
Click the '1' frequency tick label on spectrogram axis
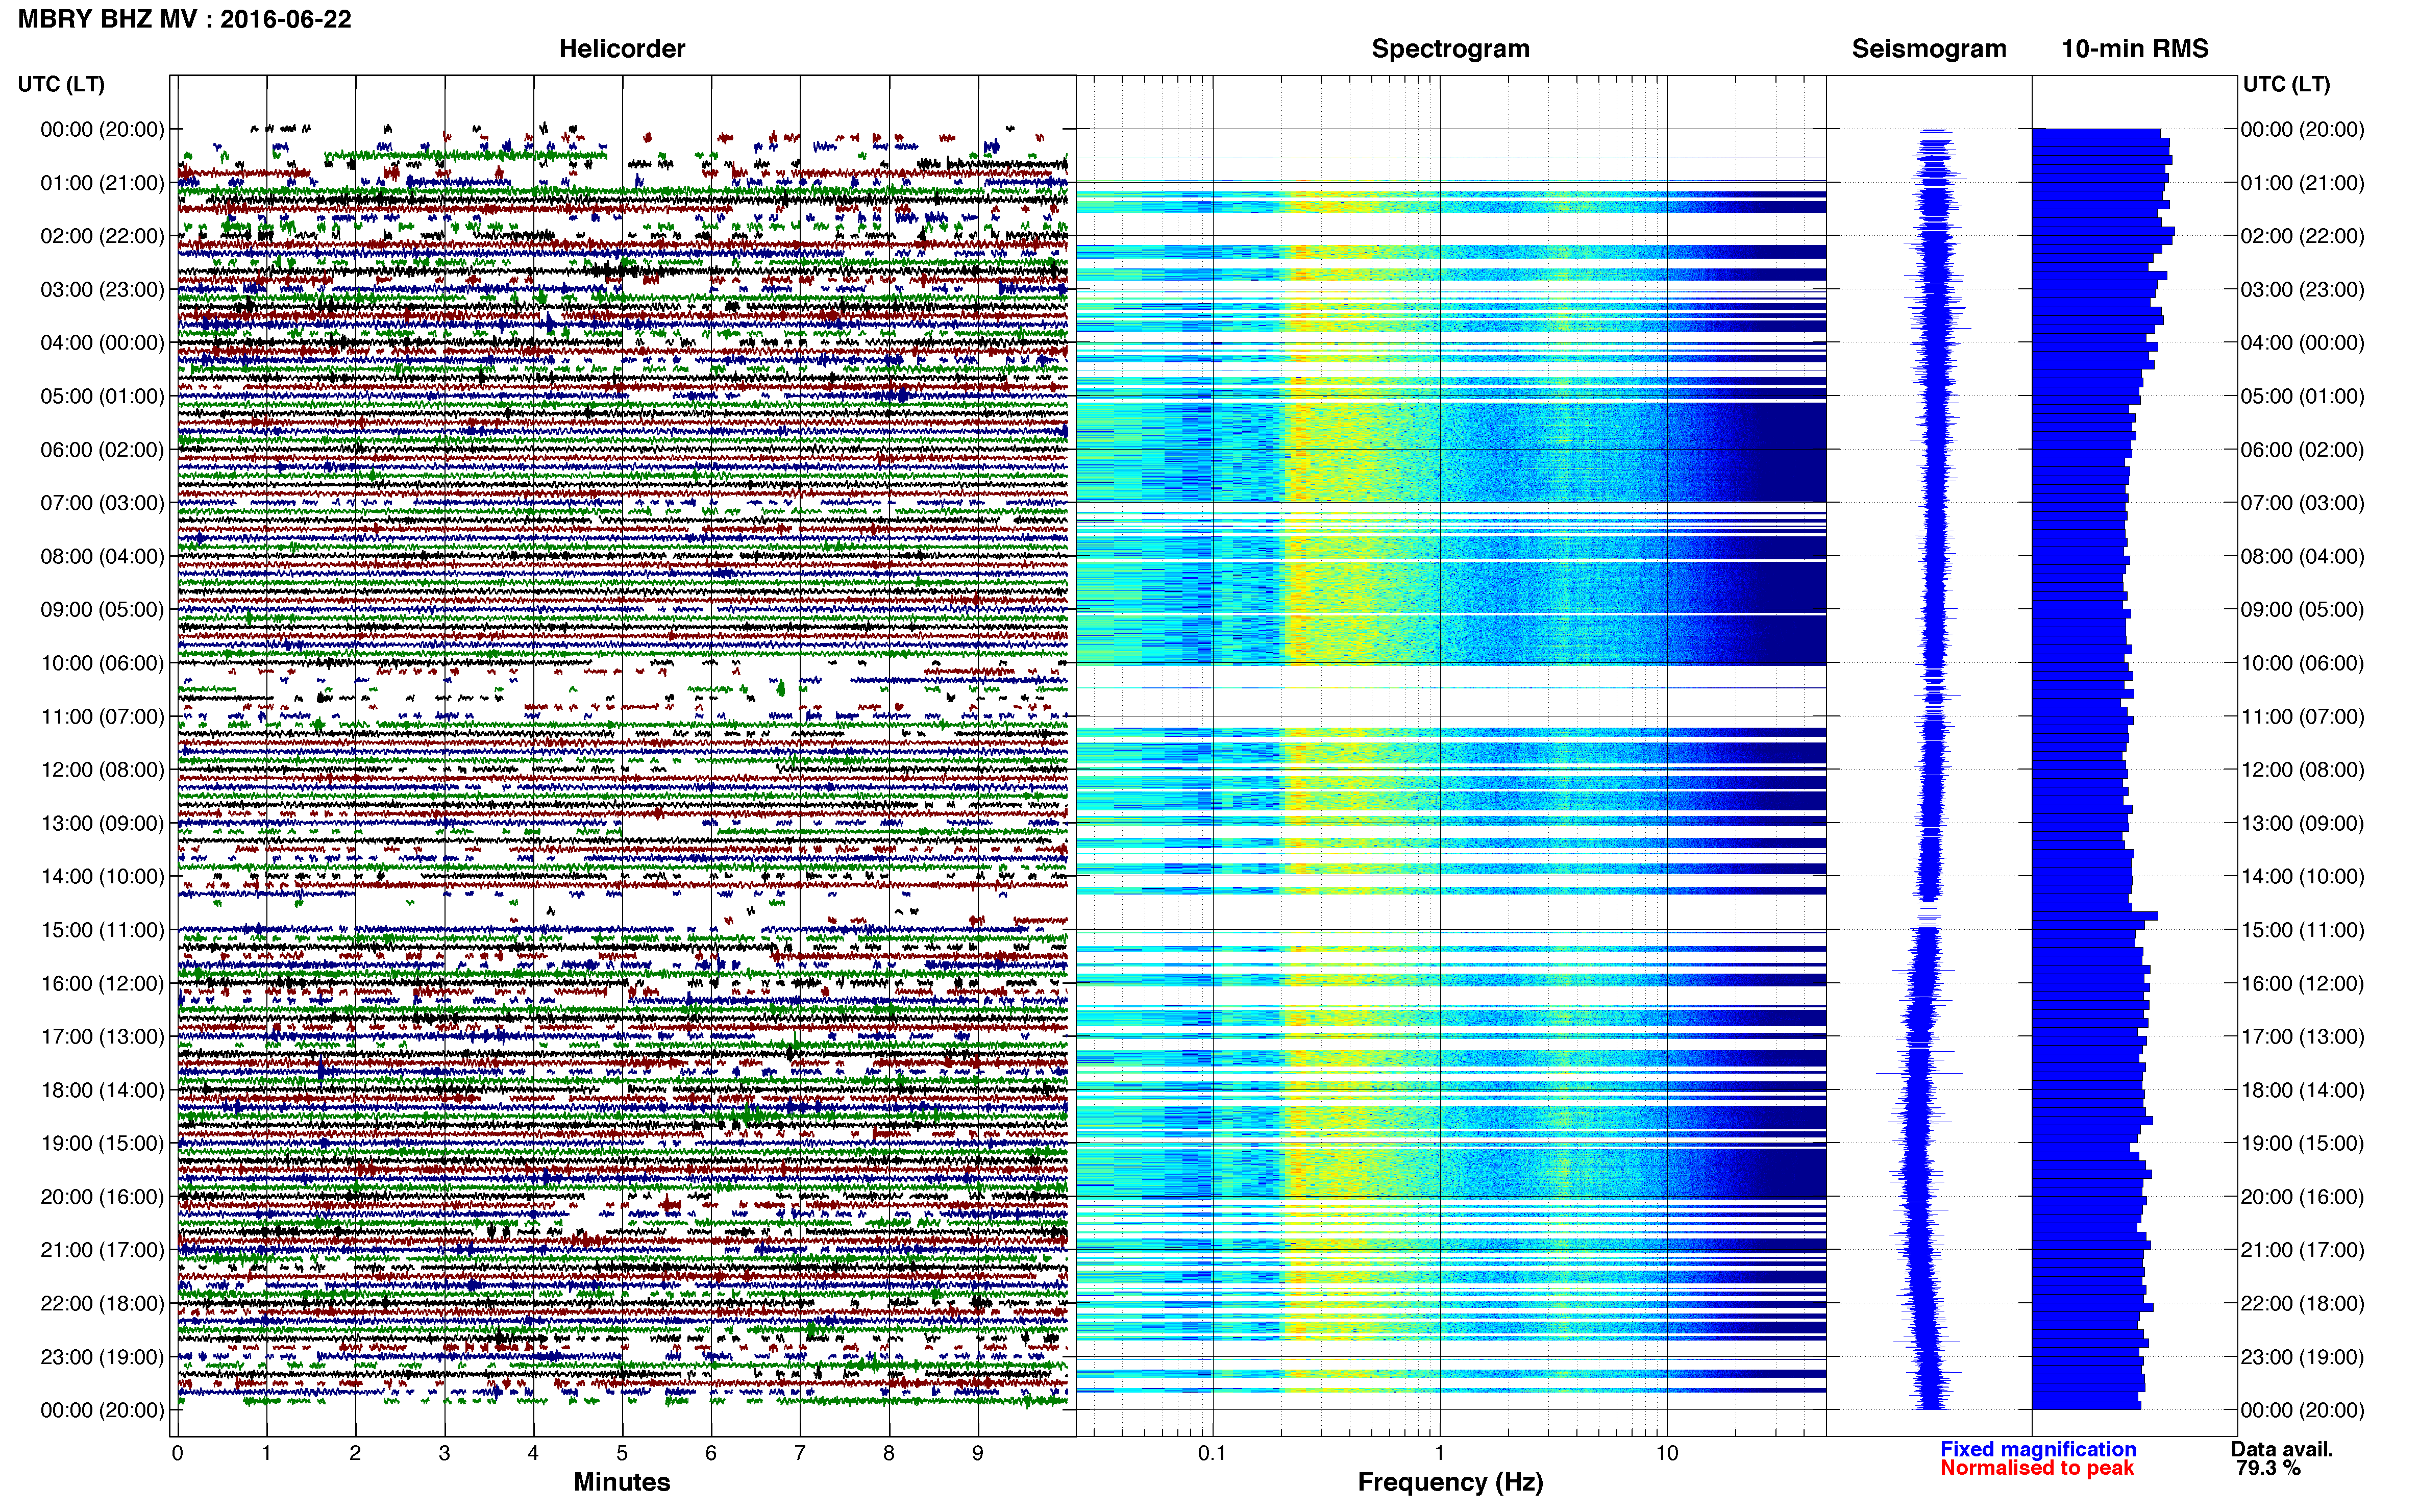coord(1439,1453)
